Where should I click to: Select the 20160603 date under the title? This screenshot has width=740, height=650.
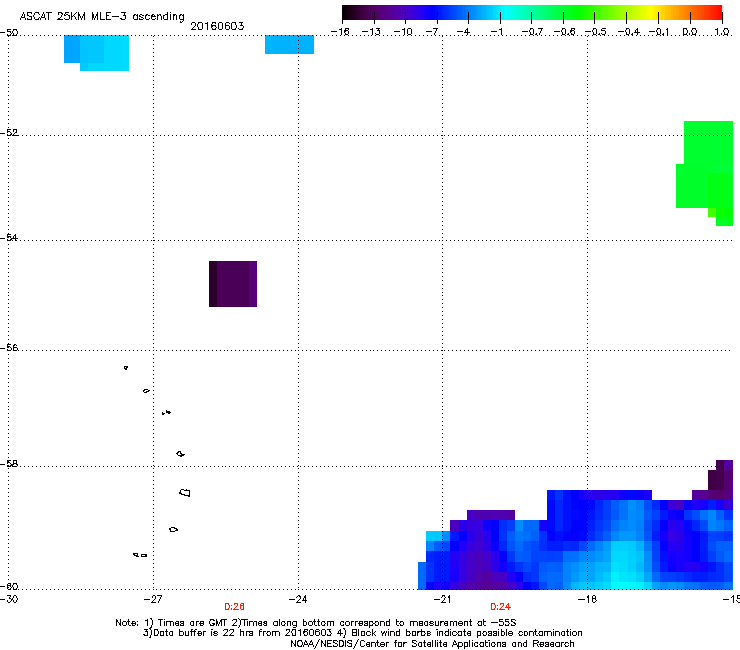[217, 26]
